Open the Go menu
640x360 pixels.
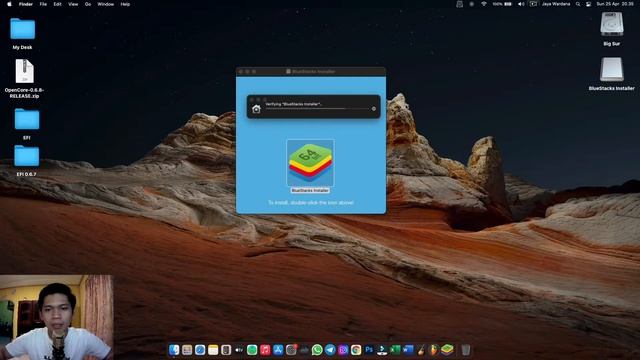point(88,4)
